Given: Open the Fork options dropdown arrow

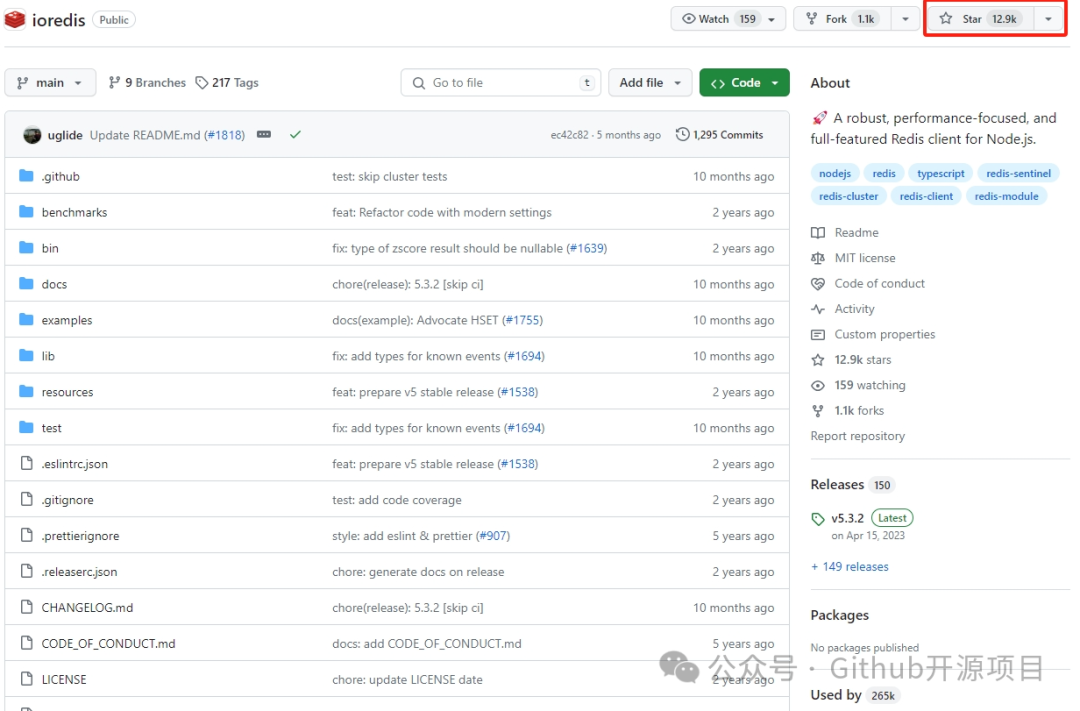Looking at the screenshot, I should click(x=905, y=19).
